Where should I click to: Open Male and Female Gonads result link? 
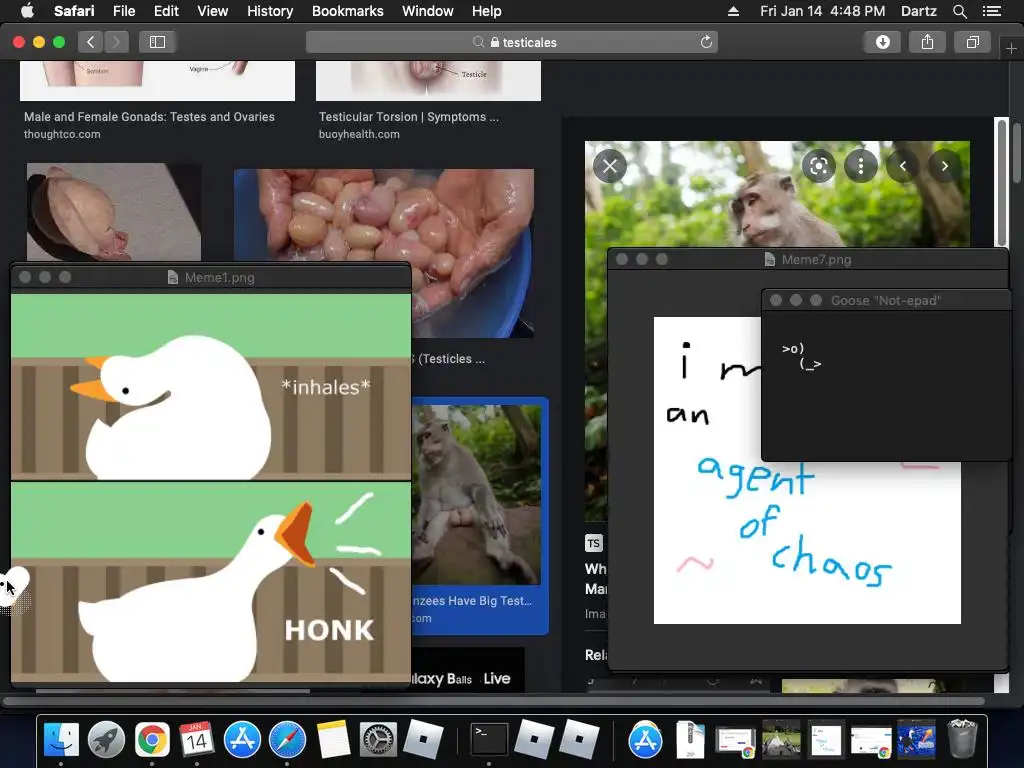pyautogui.click(x=149, y=117)
